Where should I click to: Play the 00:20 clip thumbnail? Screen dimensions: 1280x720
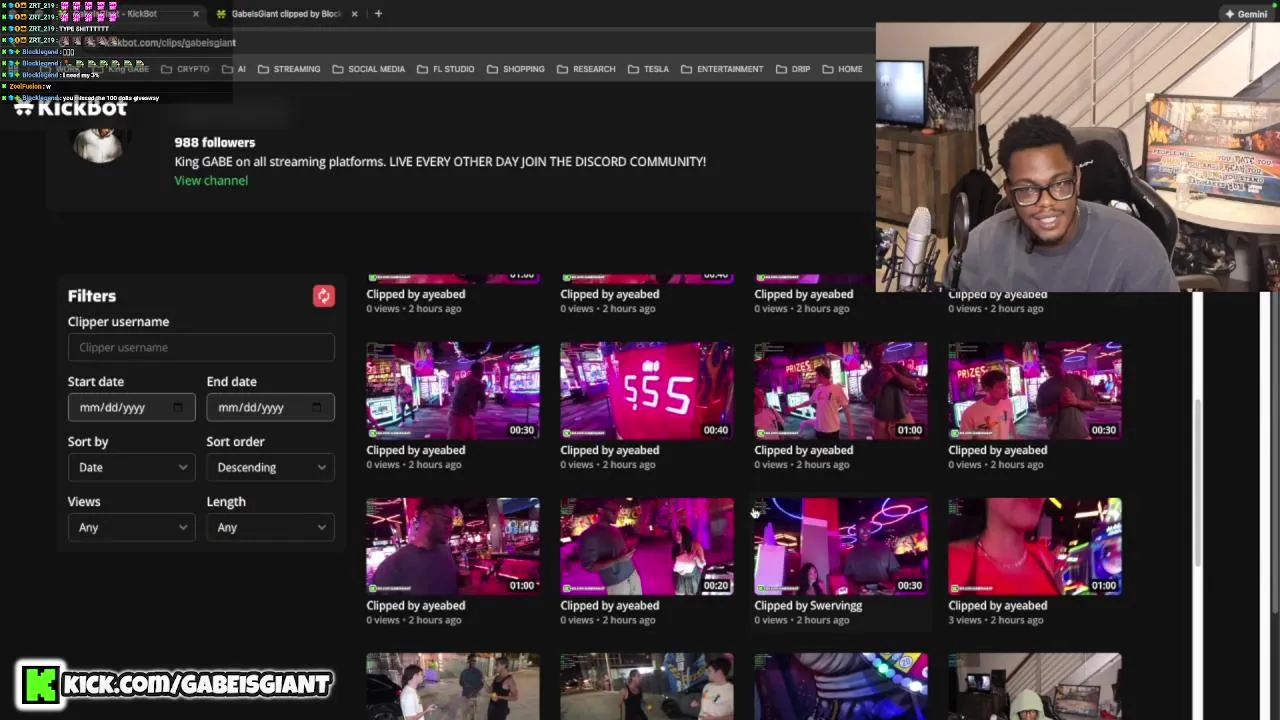click(x=647, y=546)
